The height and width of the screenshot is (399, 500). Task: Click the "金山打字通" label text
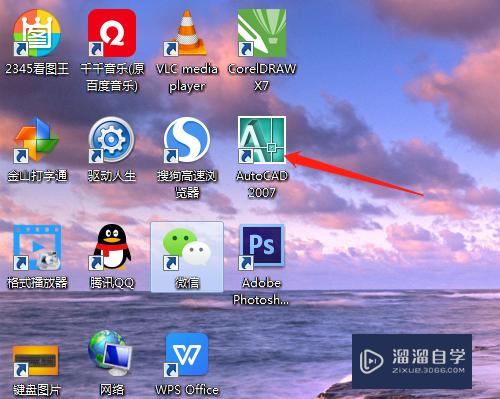37,176
